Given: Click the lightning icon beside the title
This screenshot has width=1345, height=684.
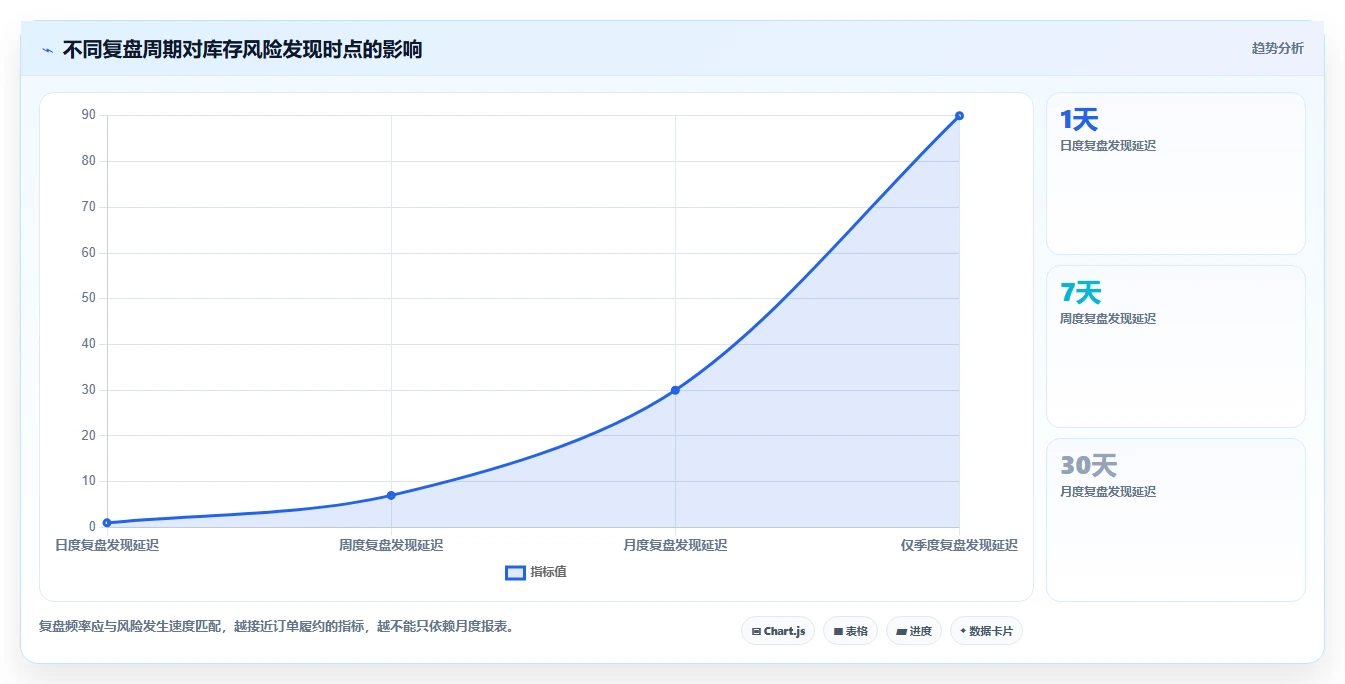Looking at the screenshot, I should click(47, 49).
